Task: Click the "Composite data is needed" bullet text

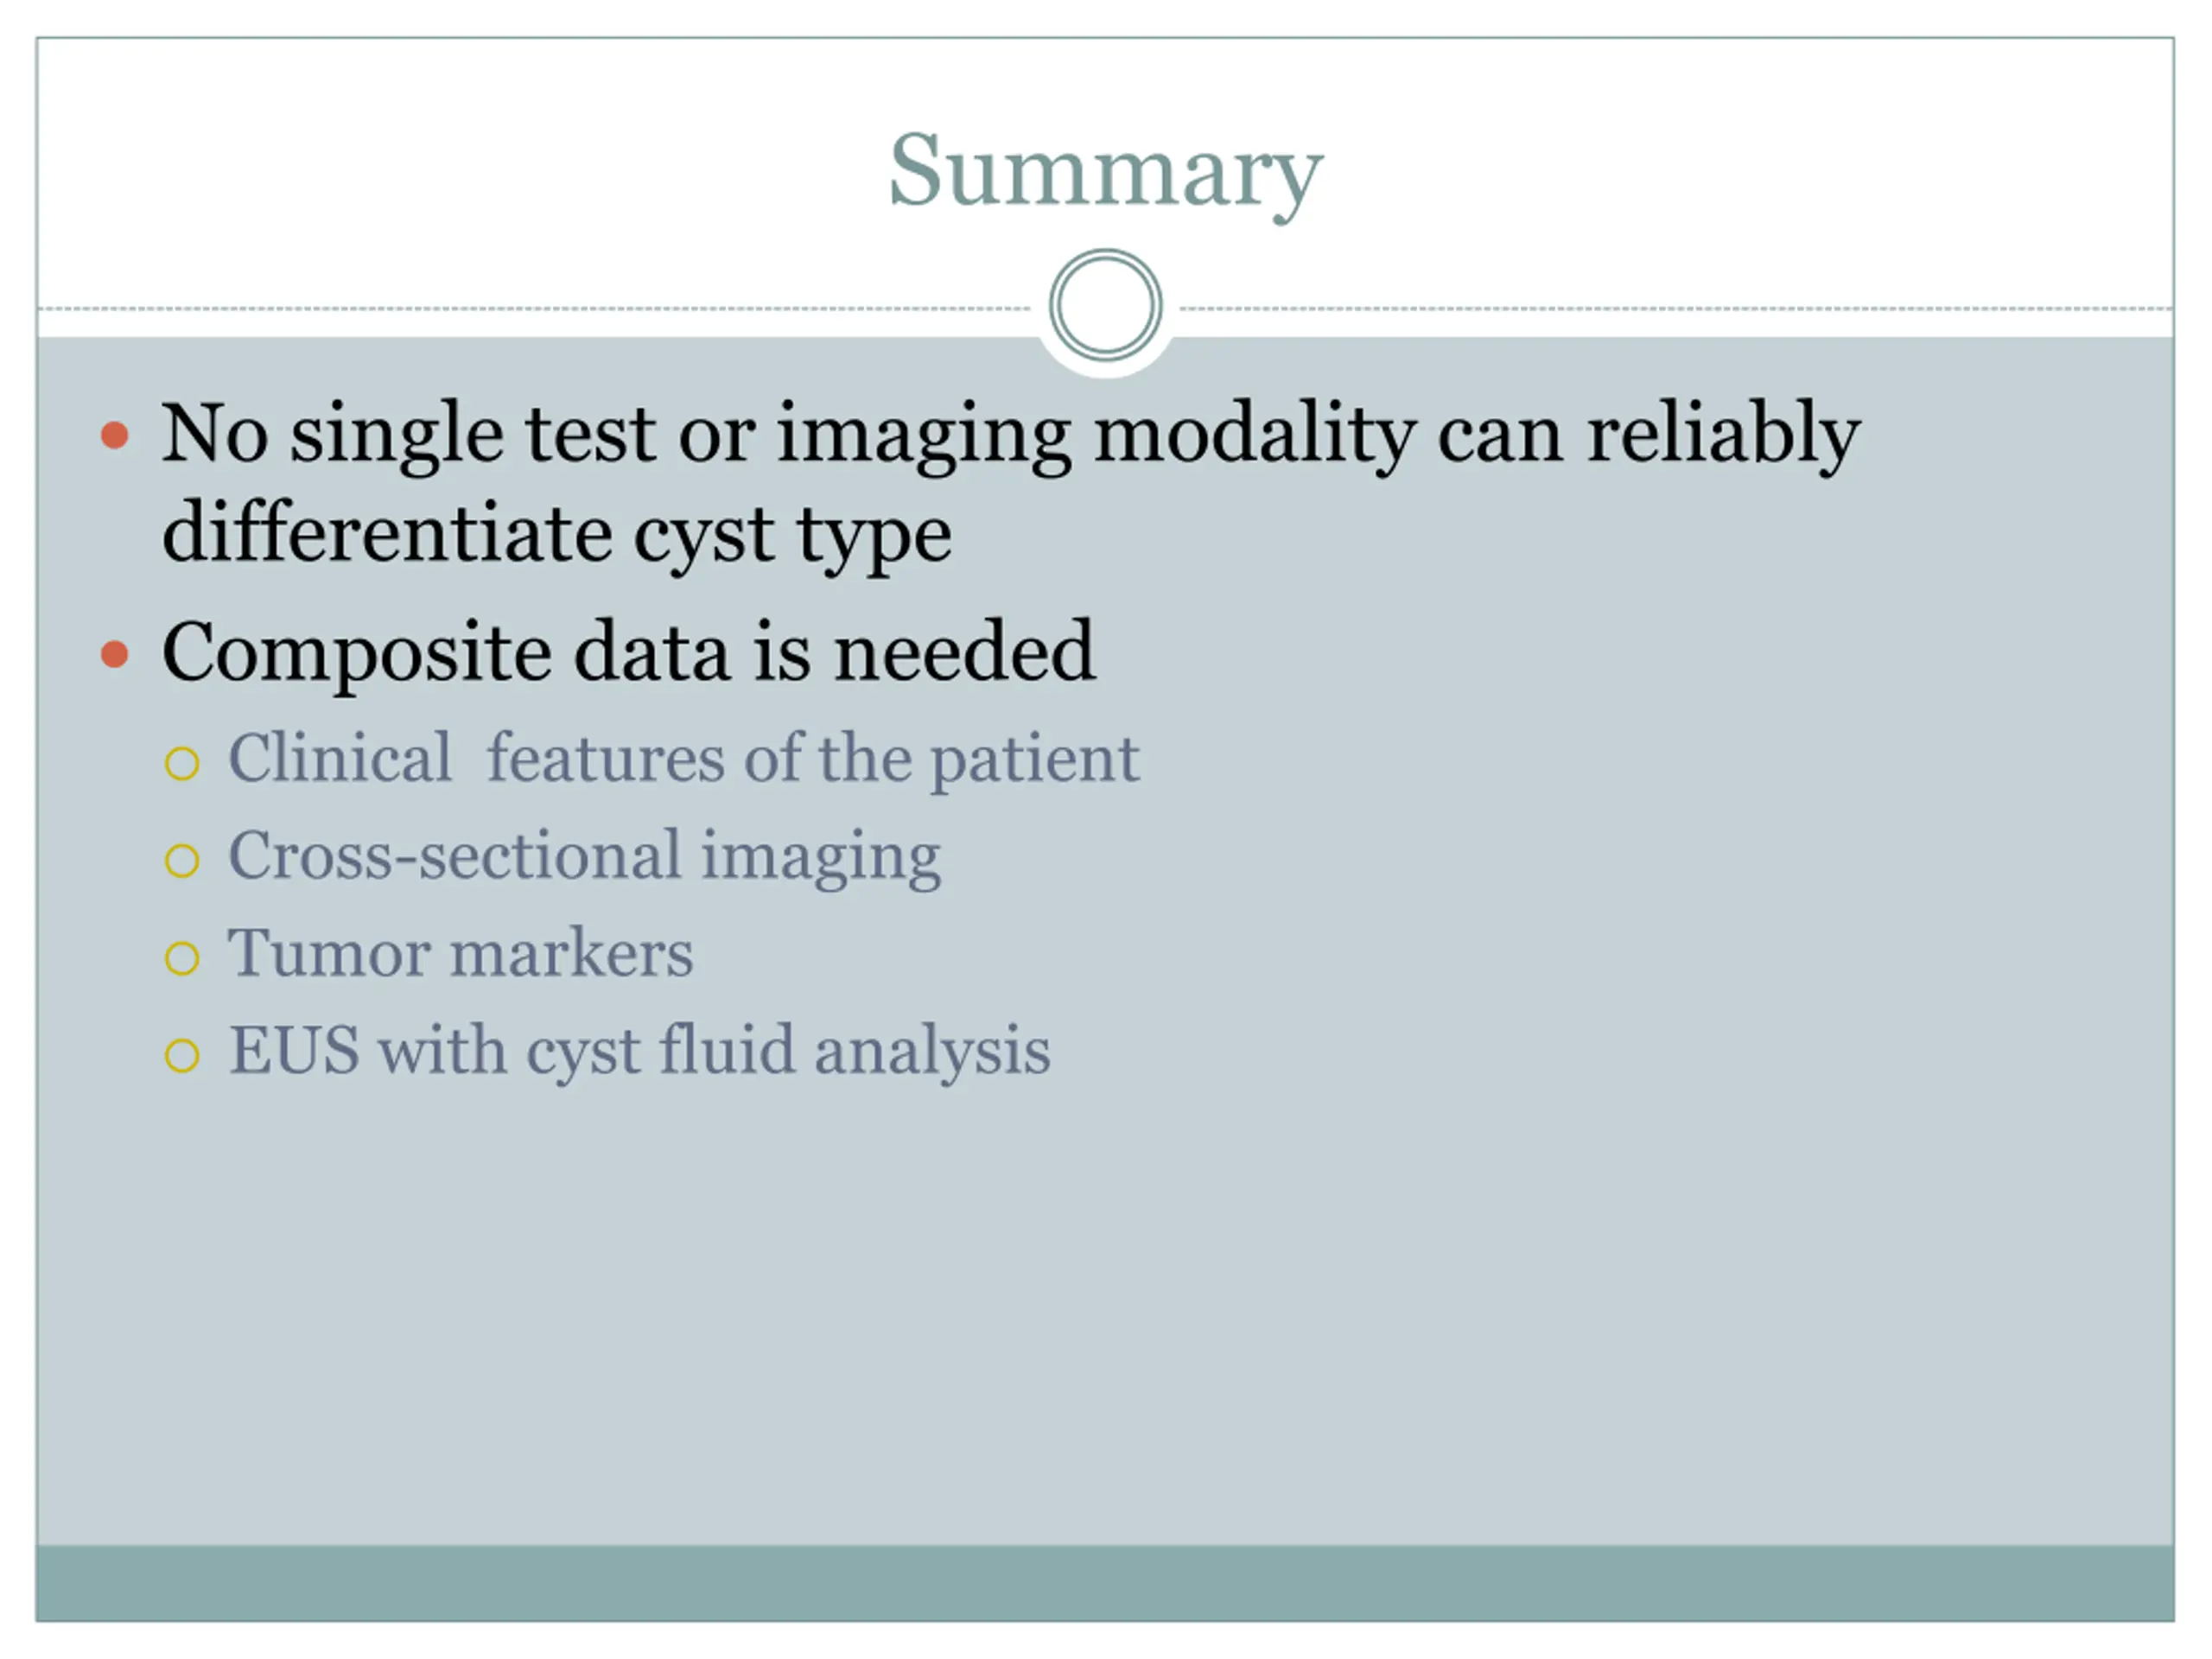Action: pyautogui.click(x=628, y=652)
